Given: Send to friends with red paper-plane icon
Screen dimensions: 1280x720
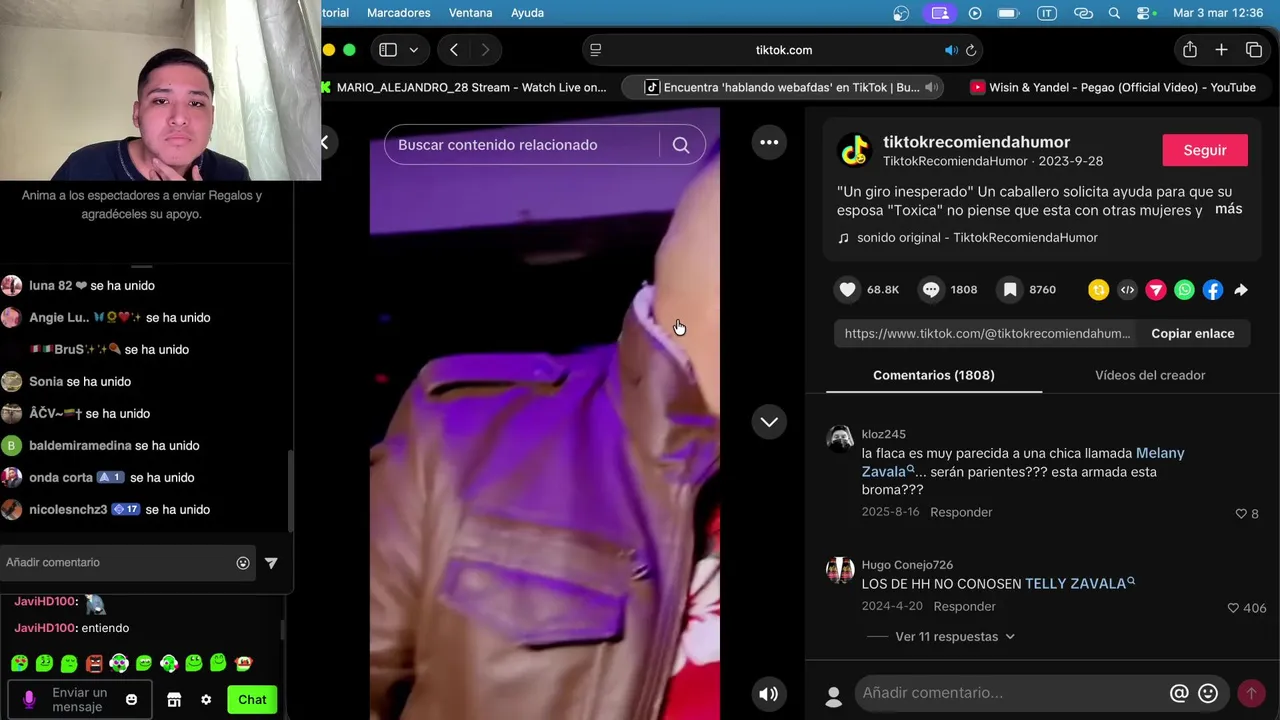Looking at the screenshot, I should pos(1156,290).
